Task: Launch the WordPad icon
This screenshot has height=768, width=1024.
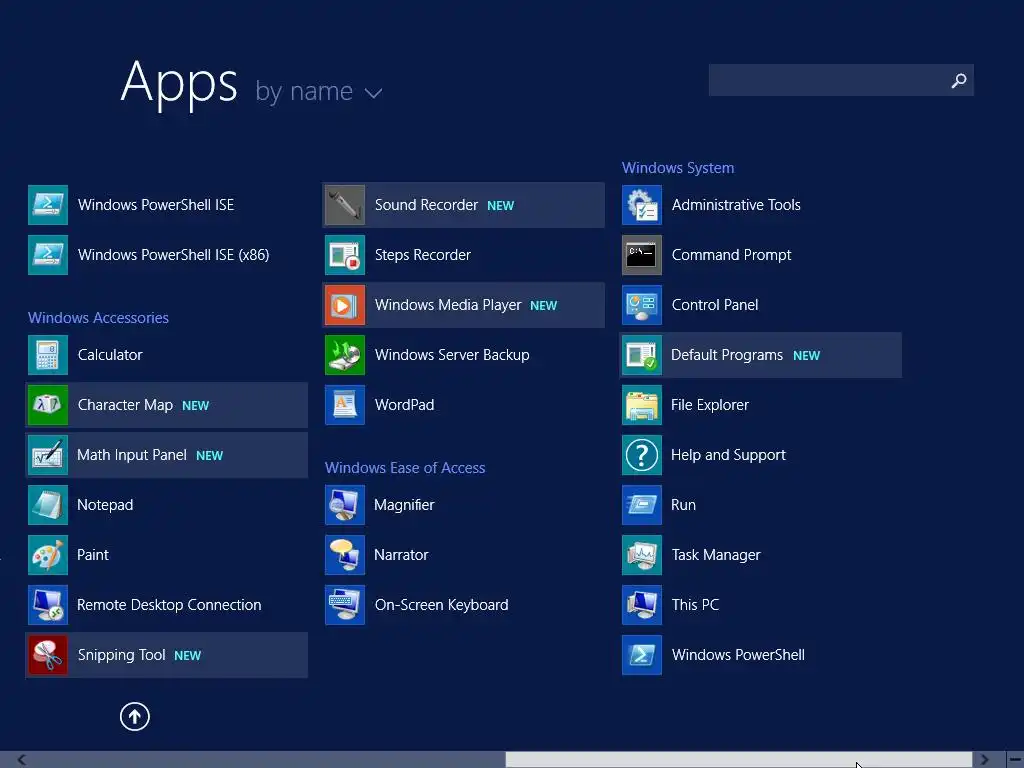Action: pyautogui.click(x=345, y=405)
